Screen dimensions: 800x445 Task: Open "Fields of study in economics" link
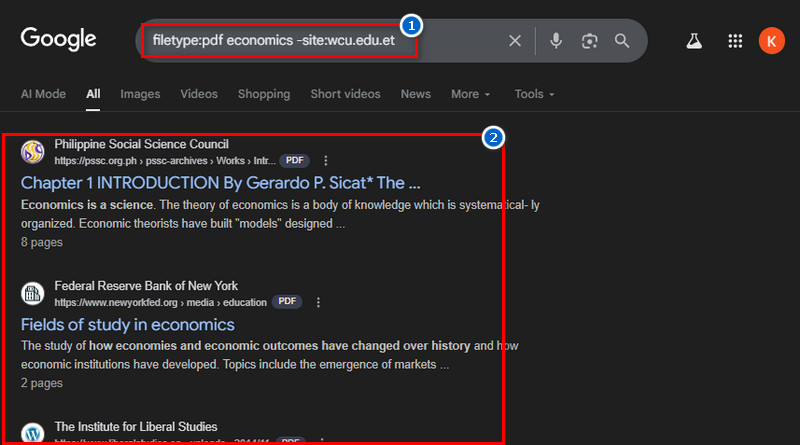pyautogui.click(x=127, y=325)
